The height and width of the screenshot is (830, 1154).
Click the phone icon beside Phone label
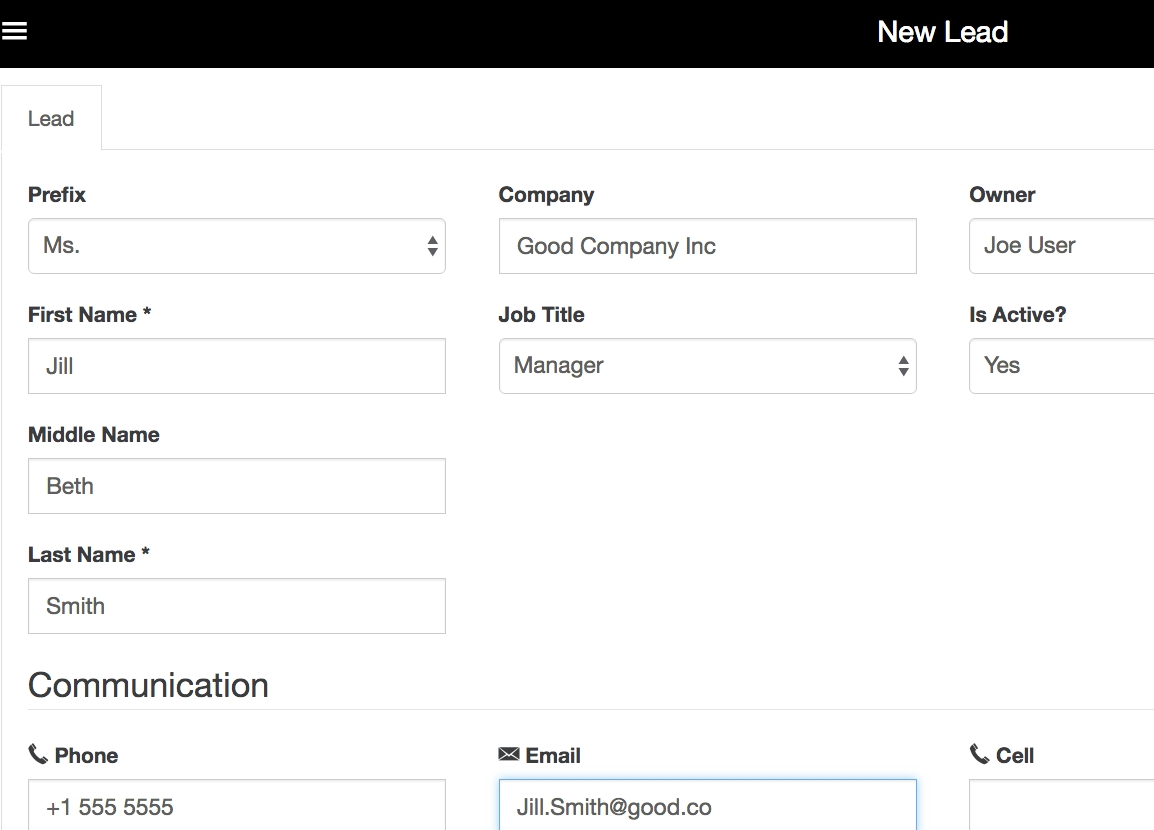(x=38, y=754)
